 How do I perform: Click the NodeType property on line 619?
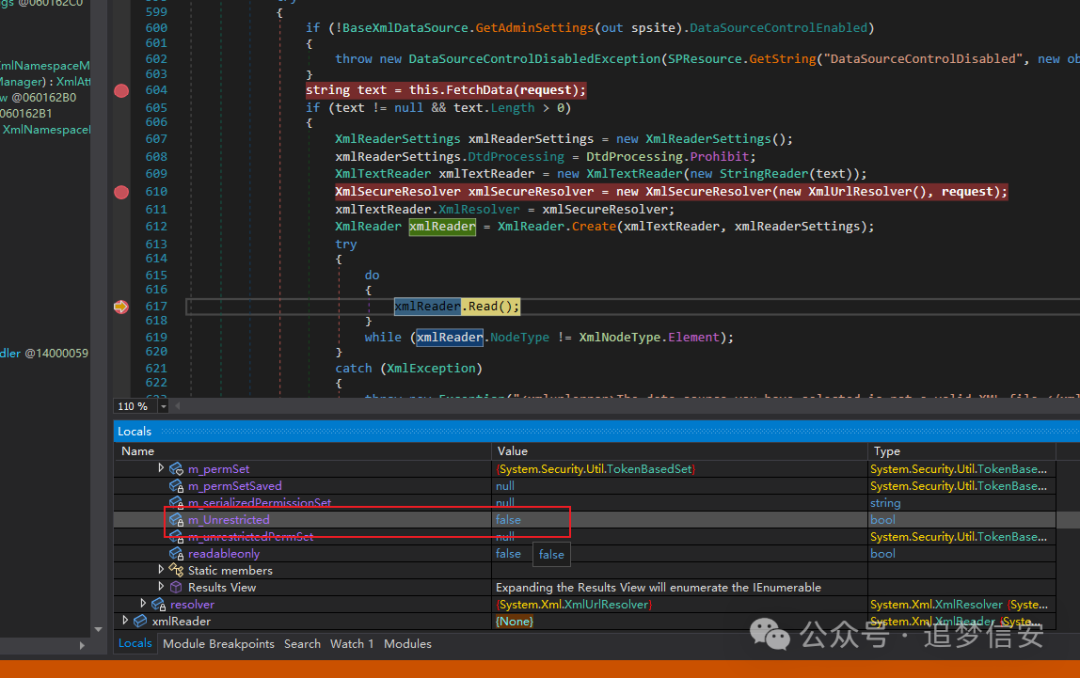(519, 338)
